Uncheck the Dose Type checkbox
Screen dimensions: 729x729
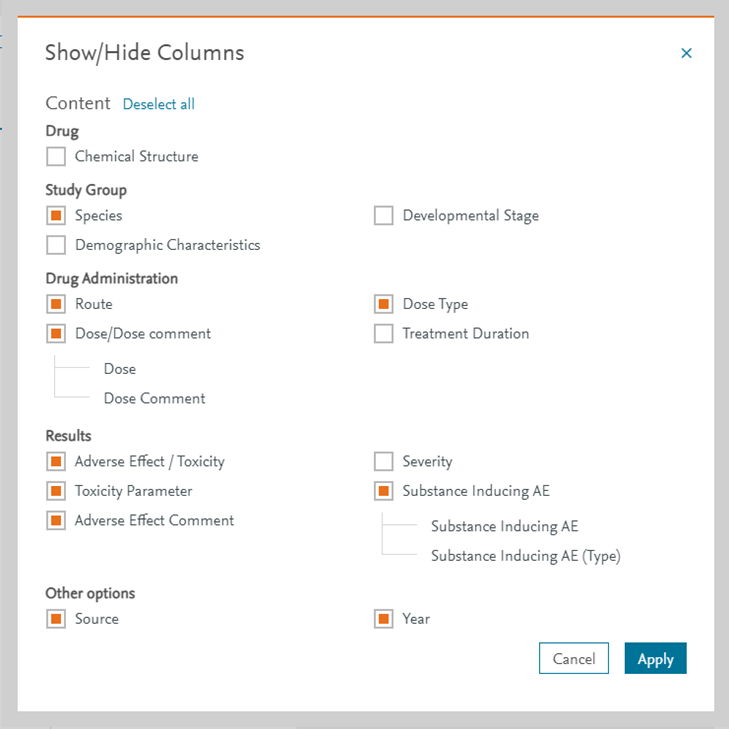(384, 304)
